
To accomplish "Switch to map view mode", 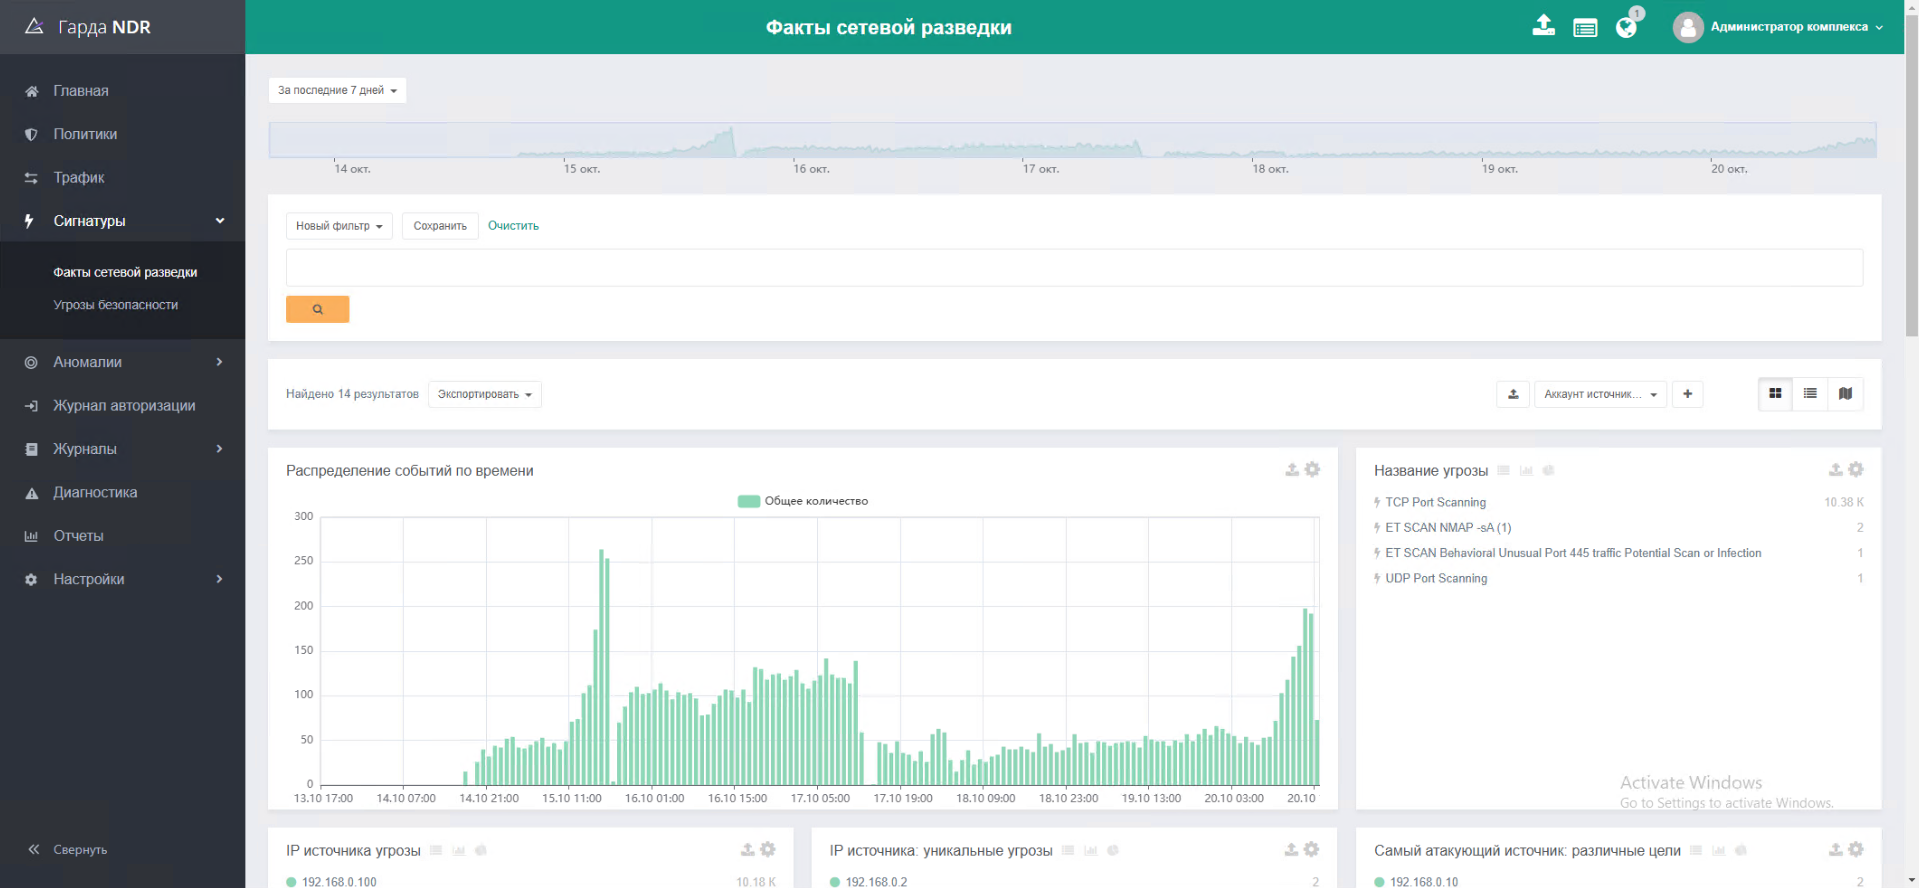I will (x=1845, y=394).
